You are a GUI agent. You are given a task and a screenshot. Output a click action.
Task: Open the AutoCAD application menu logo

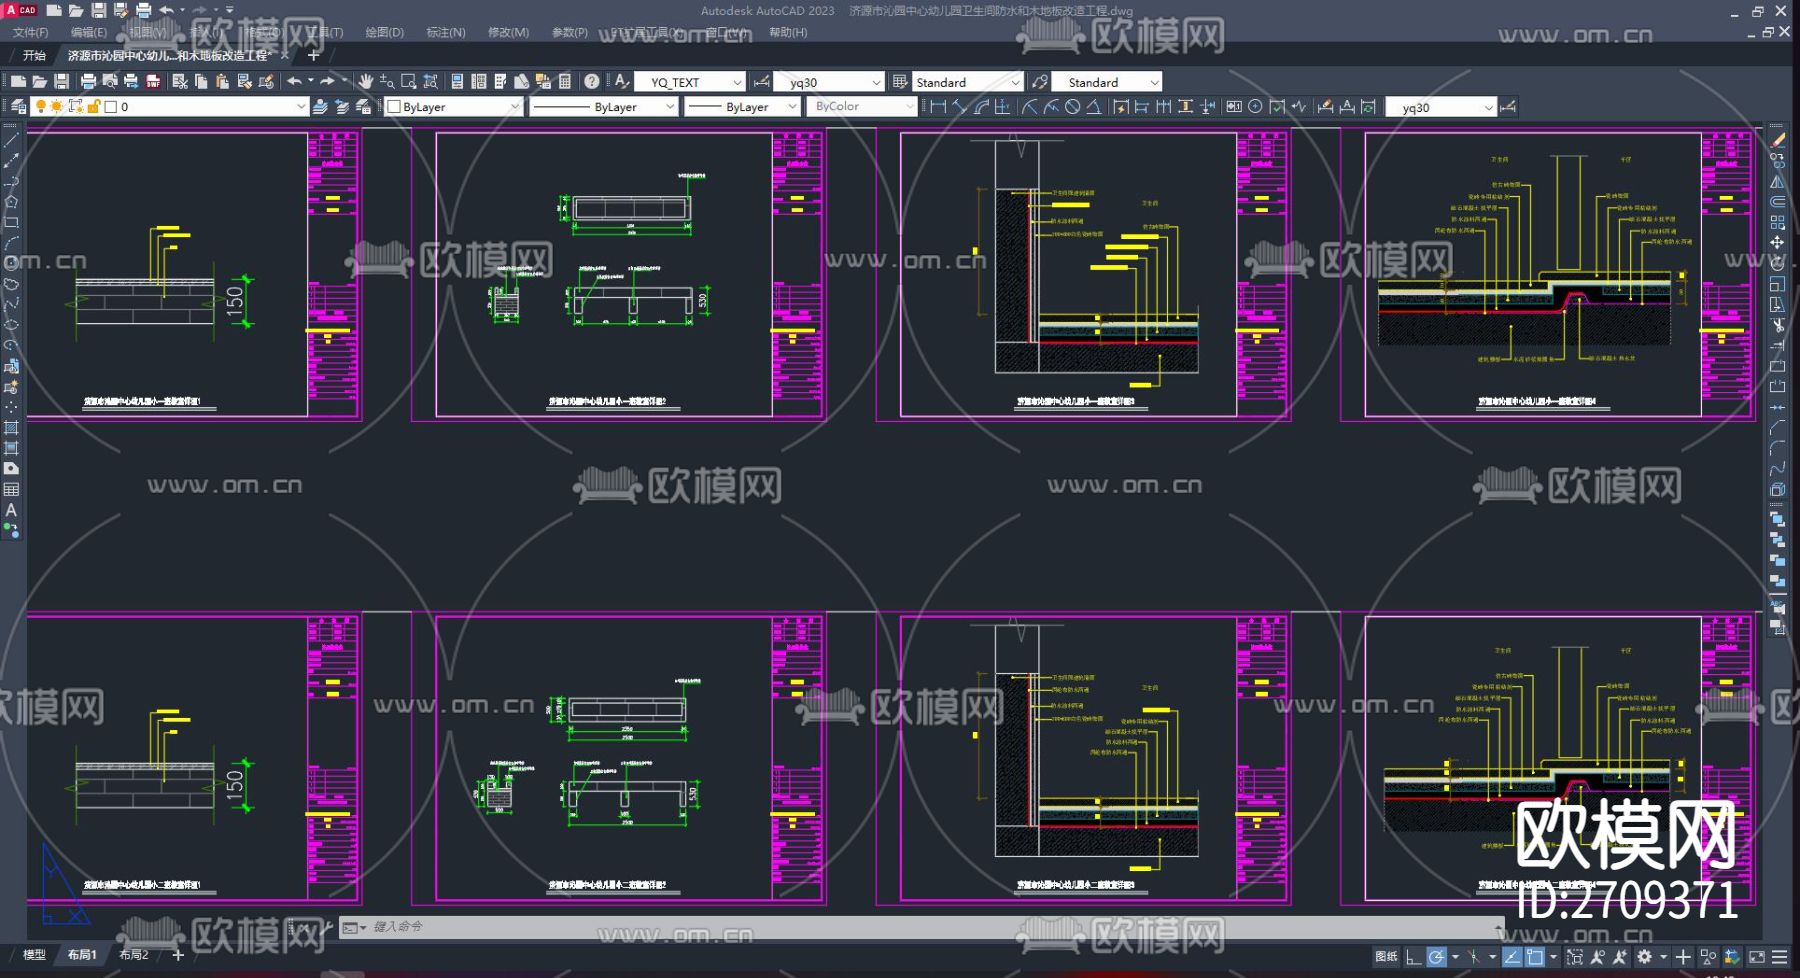tap(20, 10)
